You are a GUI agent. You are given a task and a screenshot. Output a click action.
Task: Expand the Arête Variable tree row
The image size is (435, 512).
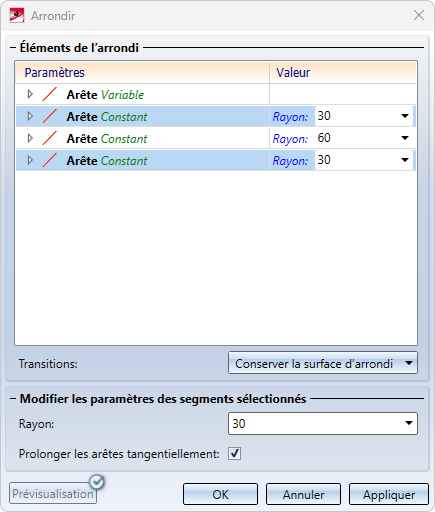(x=30, y=94)
